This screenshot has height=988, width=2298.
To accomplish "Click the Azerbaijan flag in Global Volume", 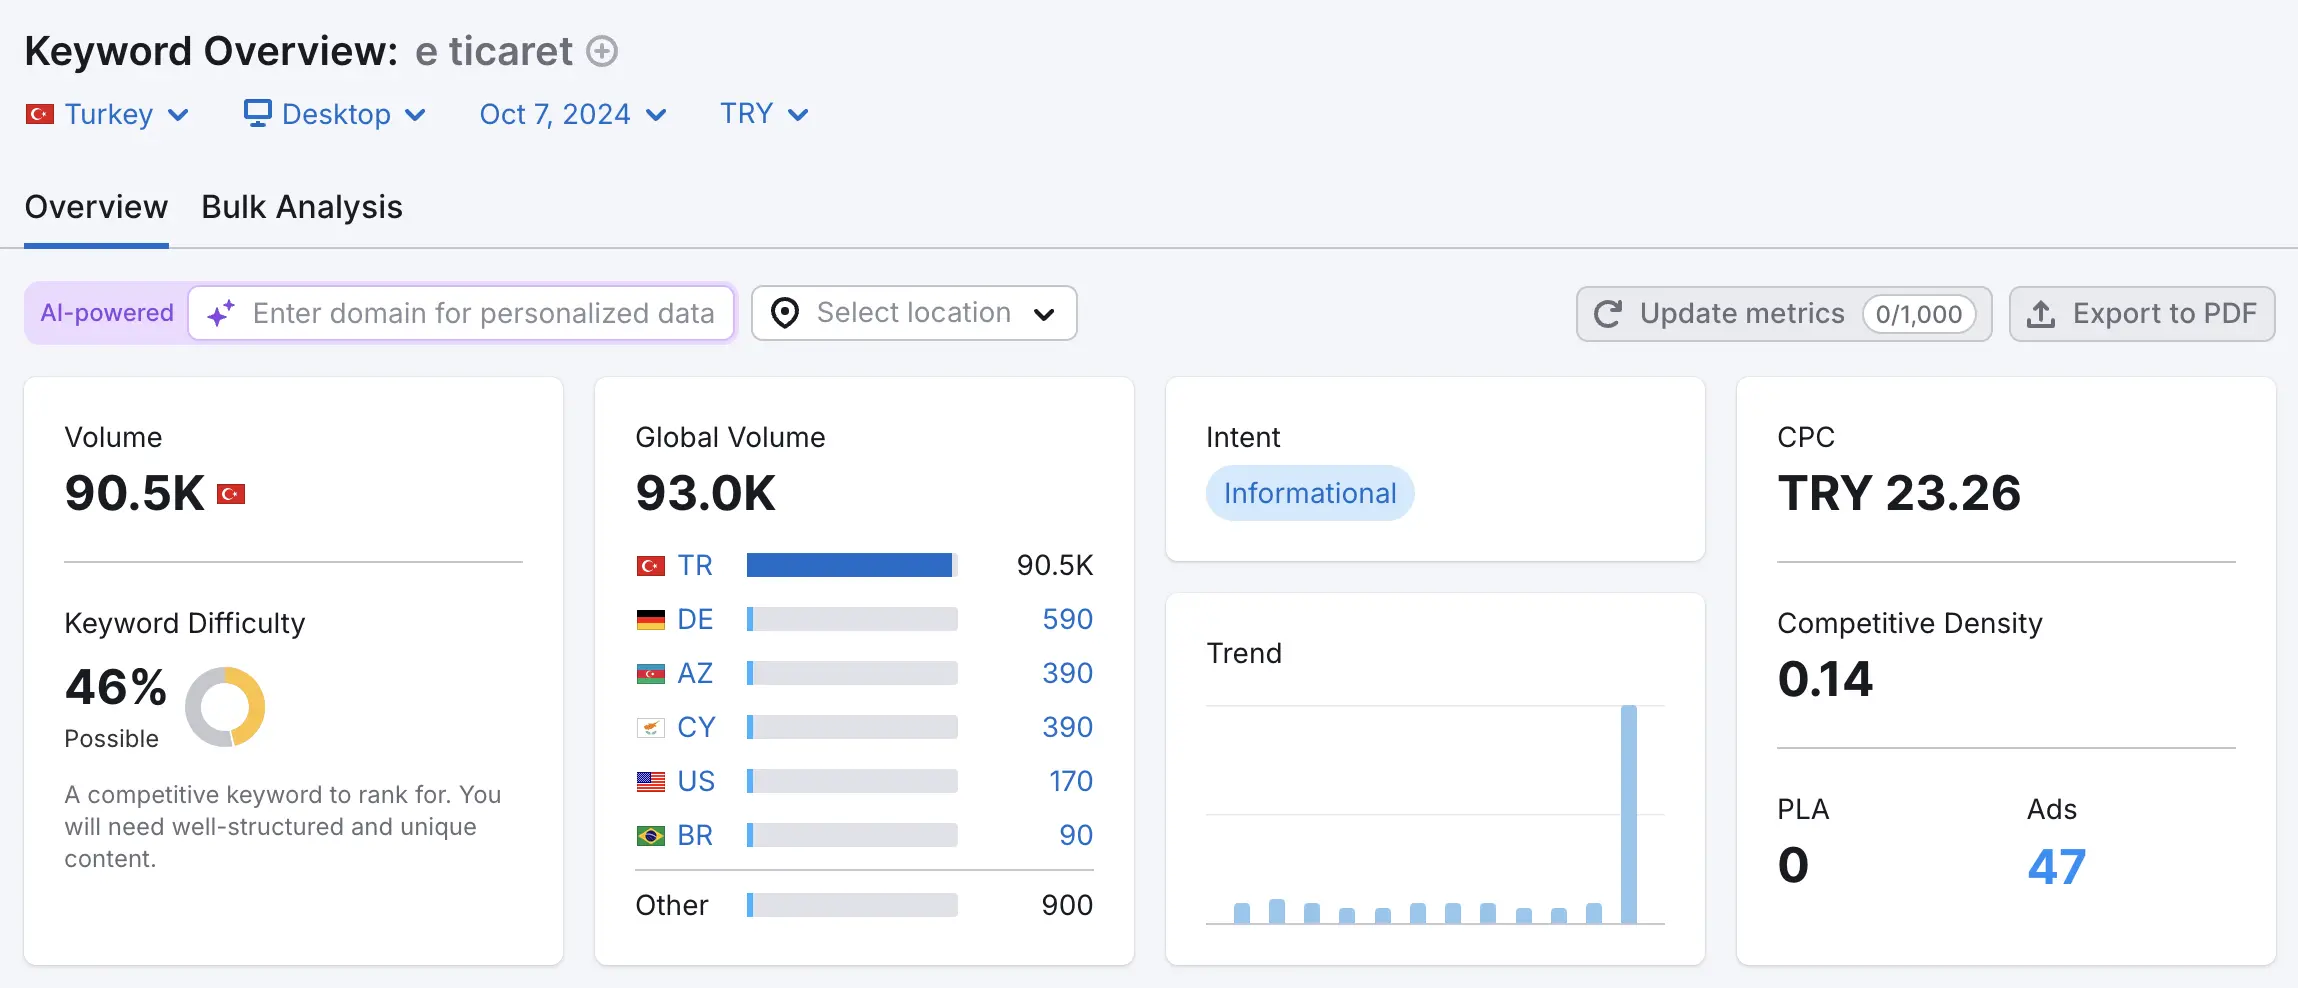I will point(651,674).
